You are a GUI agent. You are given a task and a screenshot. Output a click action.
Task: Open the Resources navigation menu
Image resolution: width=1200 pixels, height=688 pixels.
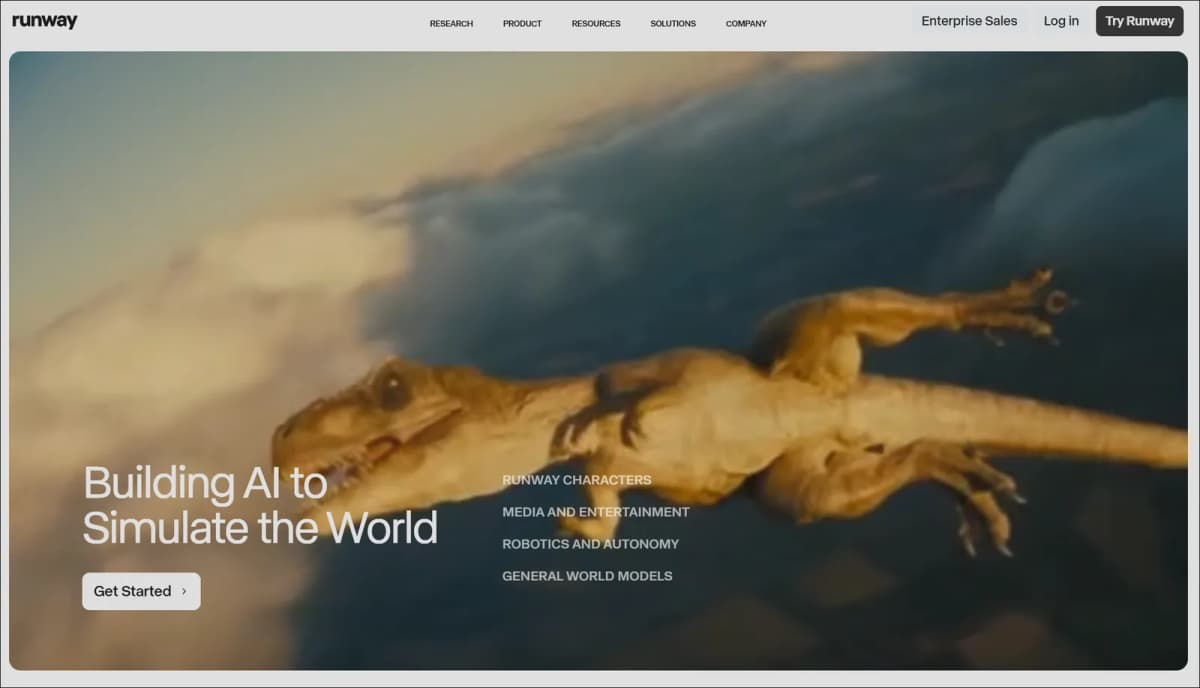(596, 23)
